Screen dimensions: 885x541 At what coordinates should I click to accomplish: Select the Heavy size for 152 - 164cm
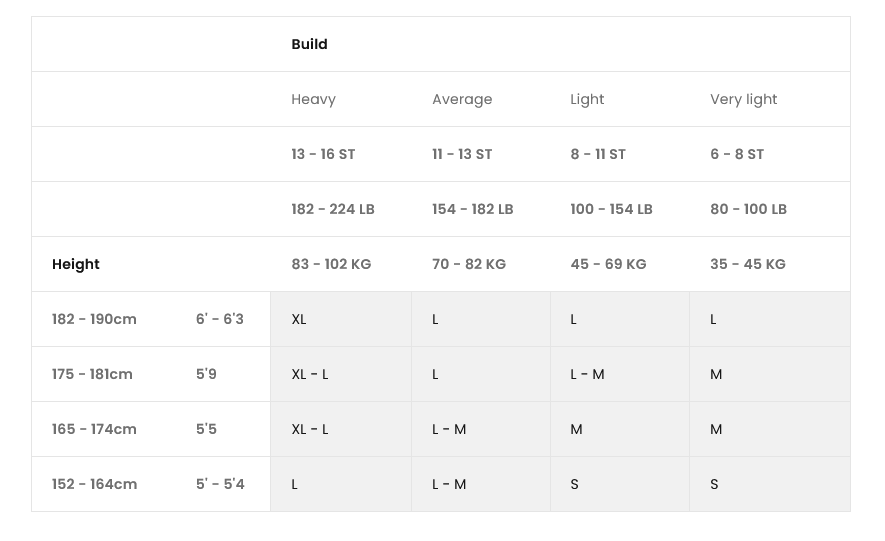[295, 484]
